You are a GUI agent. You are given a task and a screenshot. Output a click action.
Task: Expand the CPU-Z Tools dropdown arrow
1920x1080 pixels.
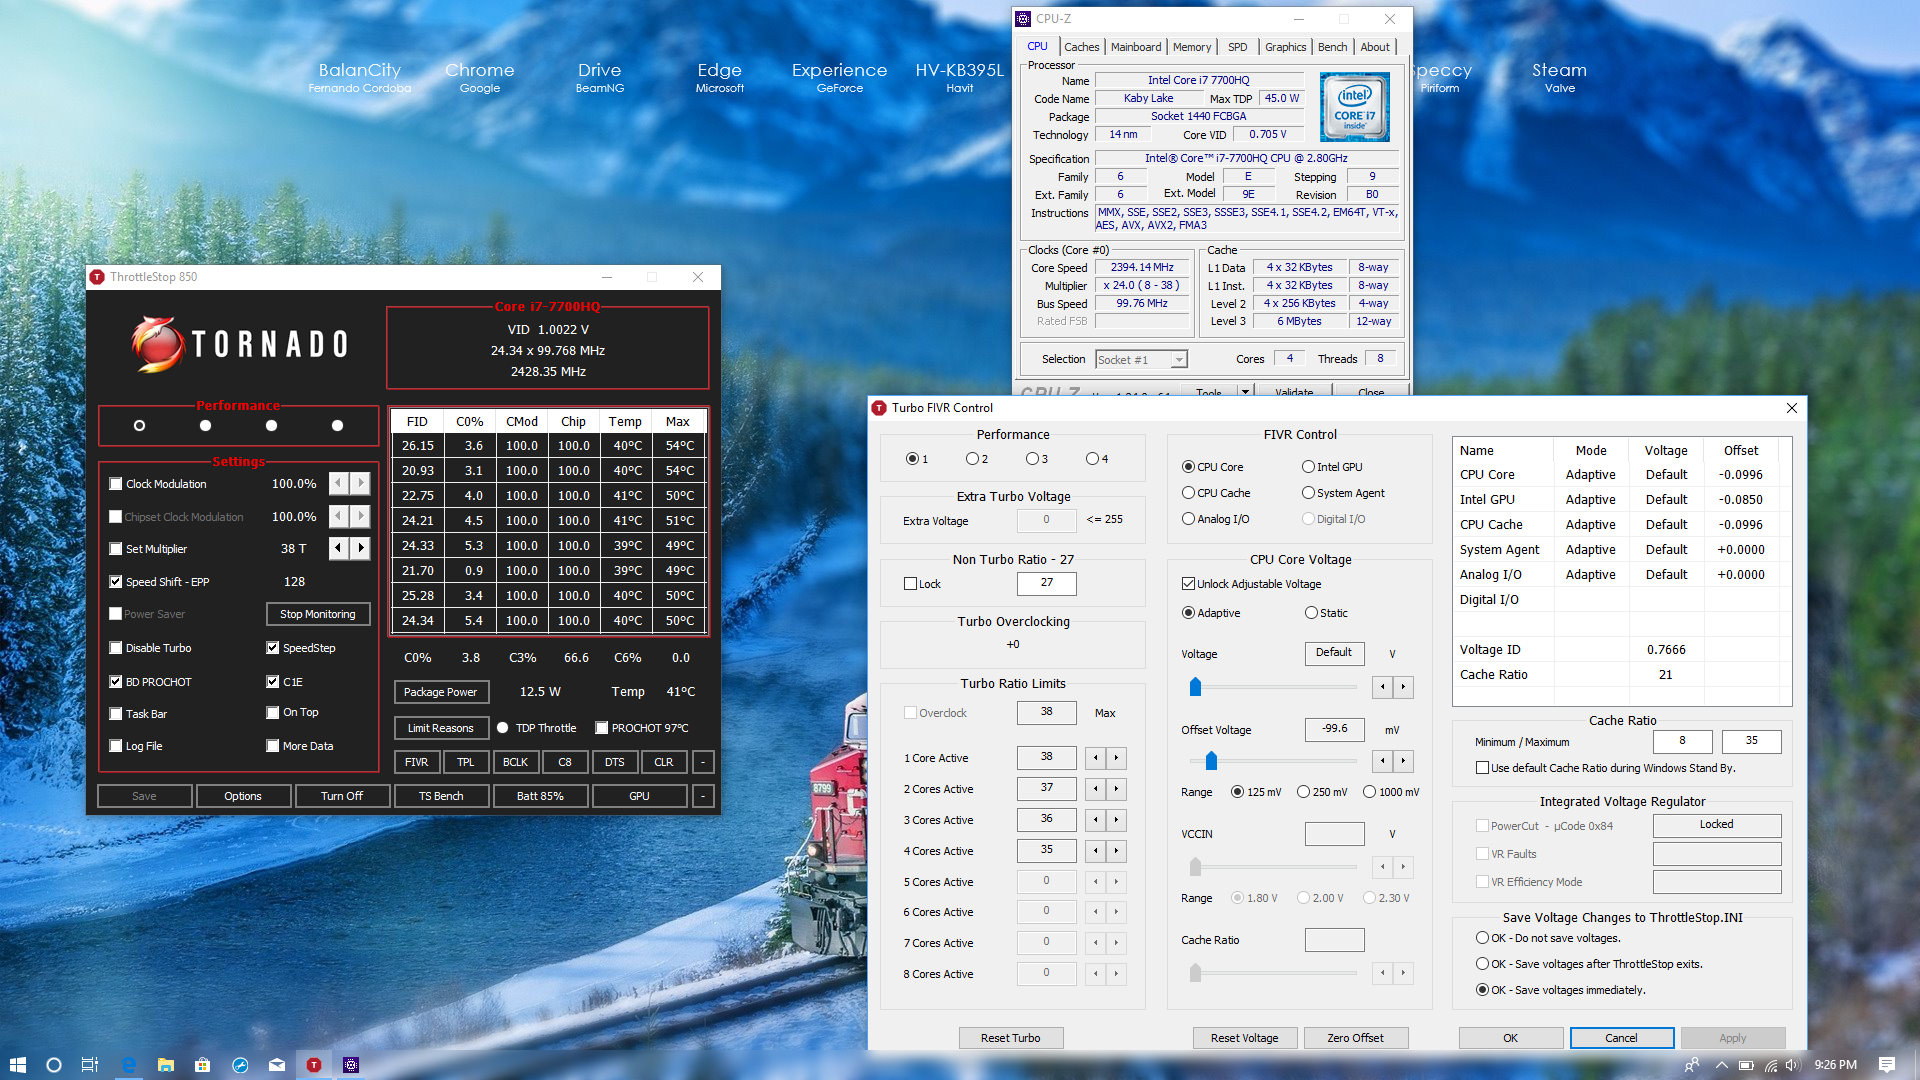click(1245, 391)
